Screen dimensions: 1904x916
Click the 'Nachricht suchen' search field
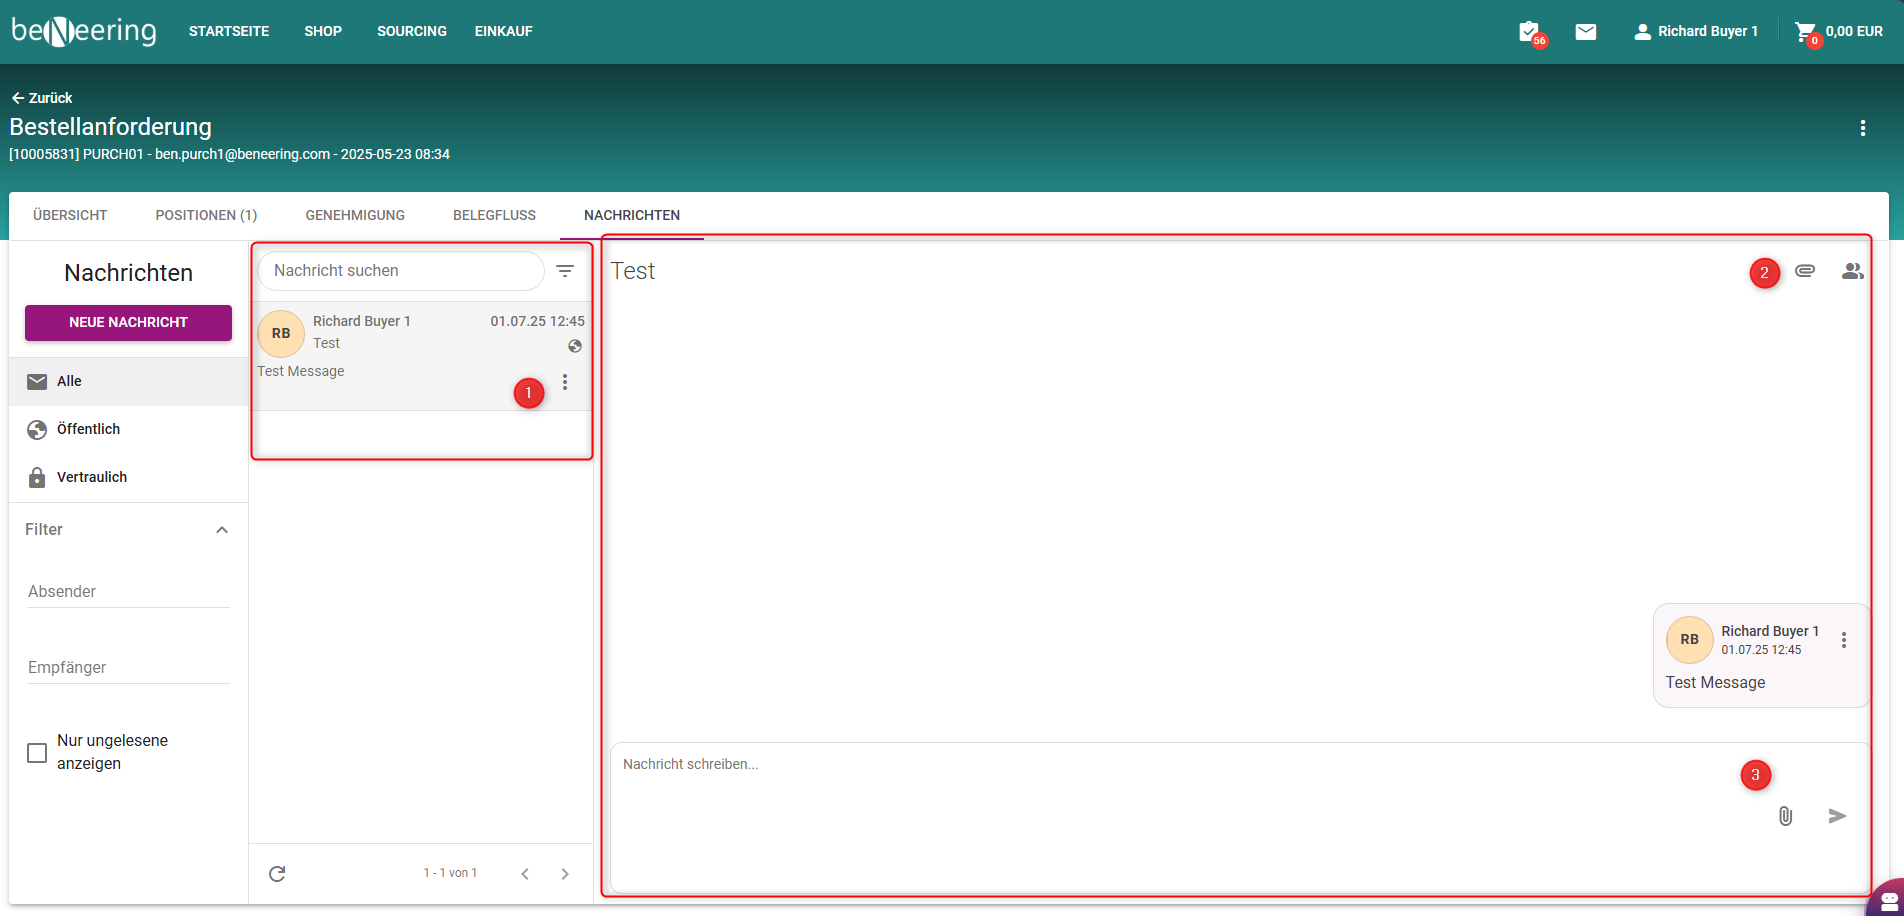point(400,271)
